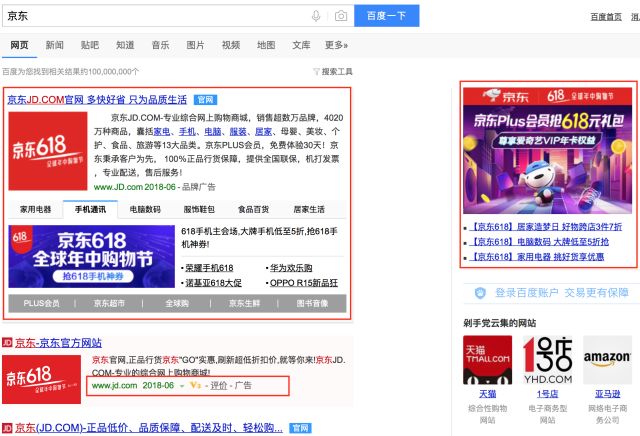Screen dimensions: 640x436
Task: Switch to the 贴吧 tab
Action: point(90,45)
